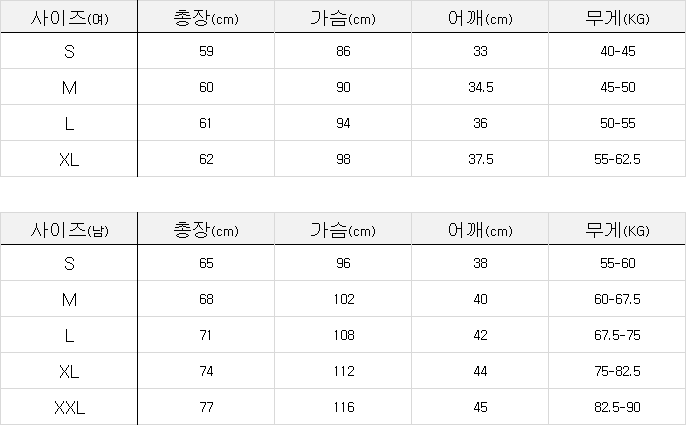Select the 40-45 weight range cell
Screen dimensions: 686x425
(x=616, y=51)
